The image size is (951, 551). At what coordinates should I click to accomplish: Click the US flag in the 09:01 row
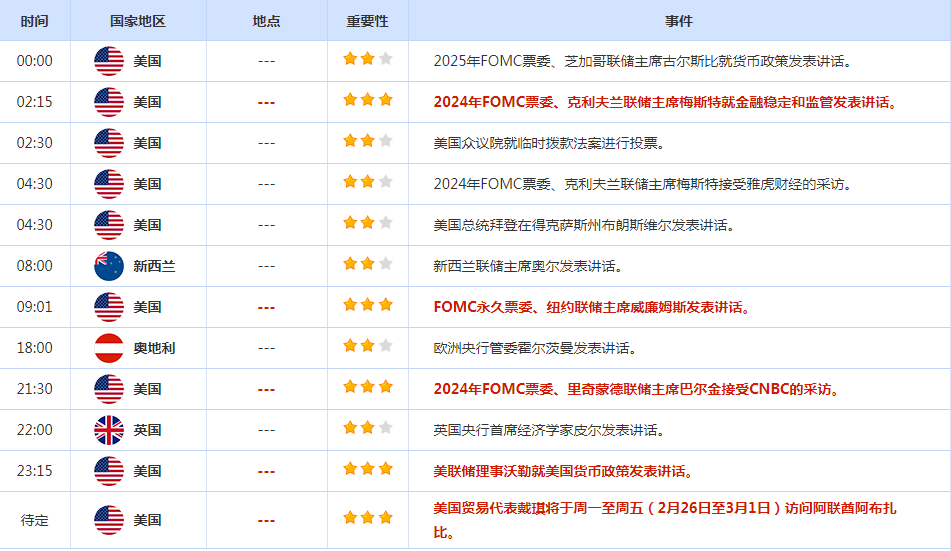click(109, 307)
